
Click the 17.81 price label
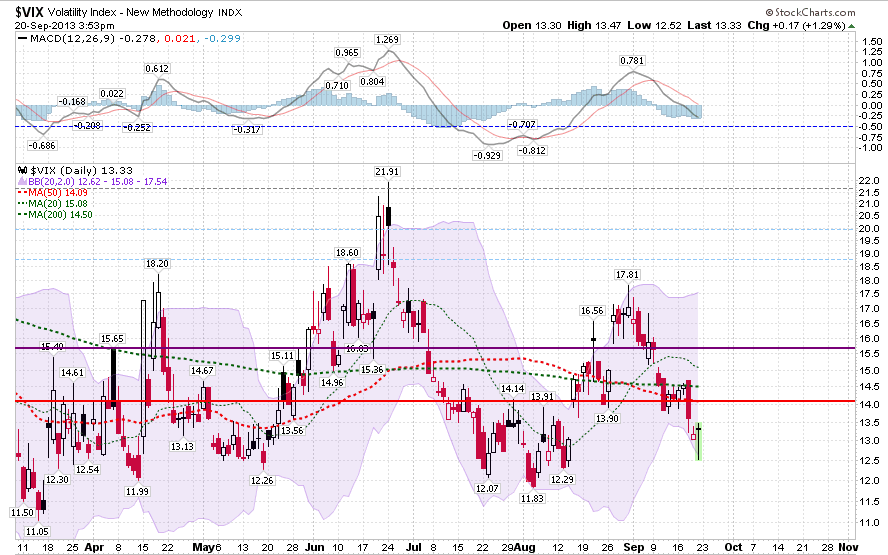(x=627, y=275)
